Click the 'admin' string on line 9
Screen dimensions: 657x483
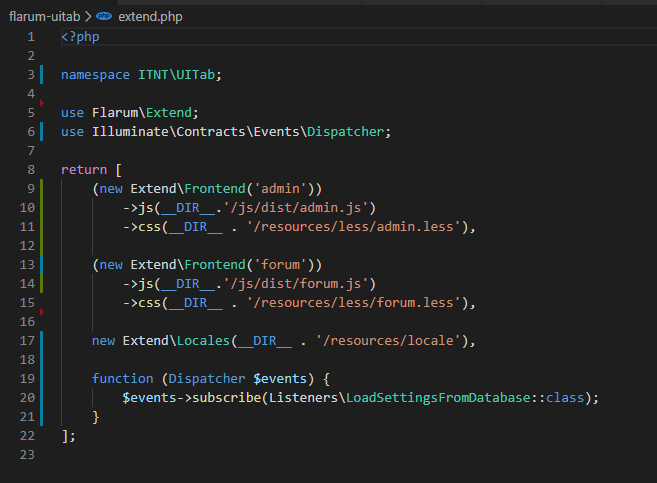click(280, 189)
